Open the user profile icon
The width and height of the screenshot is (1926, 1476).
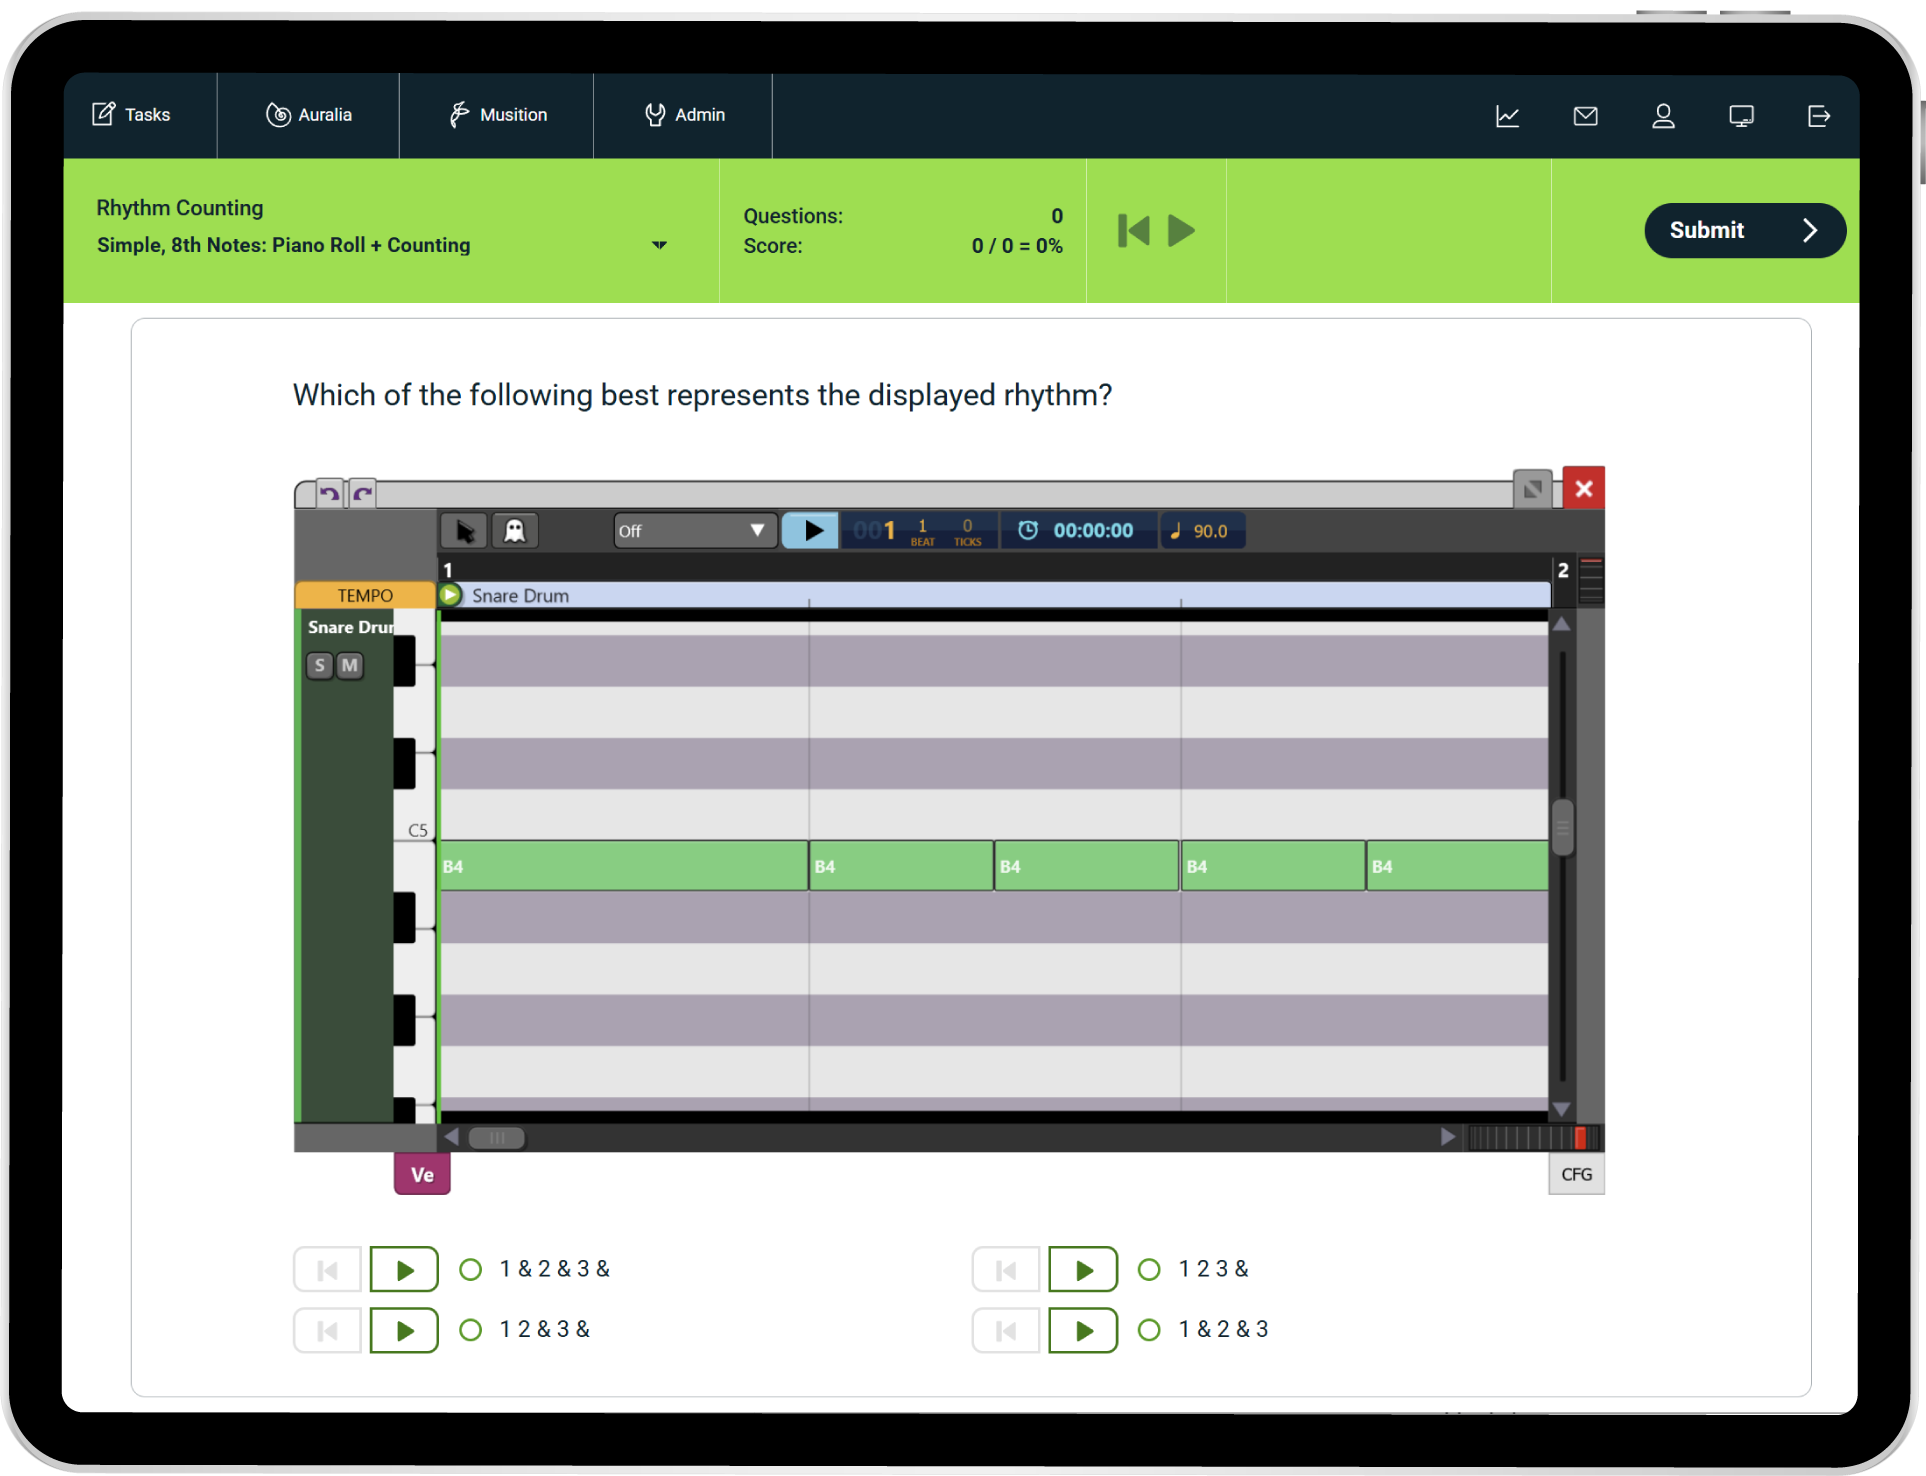pos(1663,116)
